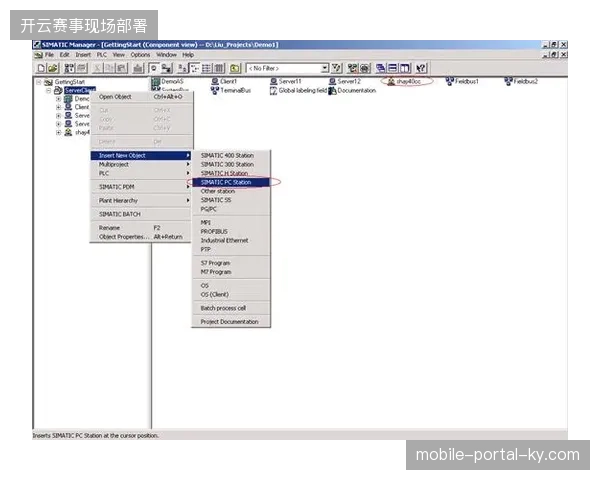Image resolution: width=600 pixels, height=480 pixels.
Task: Open the File menu
Action: (49, 55)
